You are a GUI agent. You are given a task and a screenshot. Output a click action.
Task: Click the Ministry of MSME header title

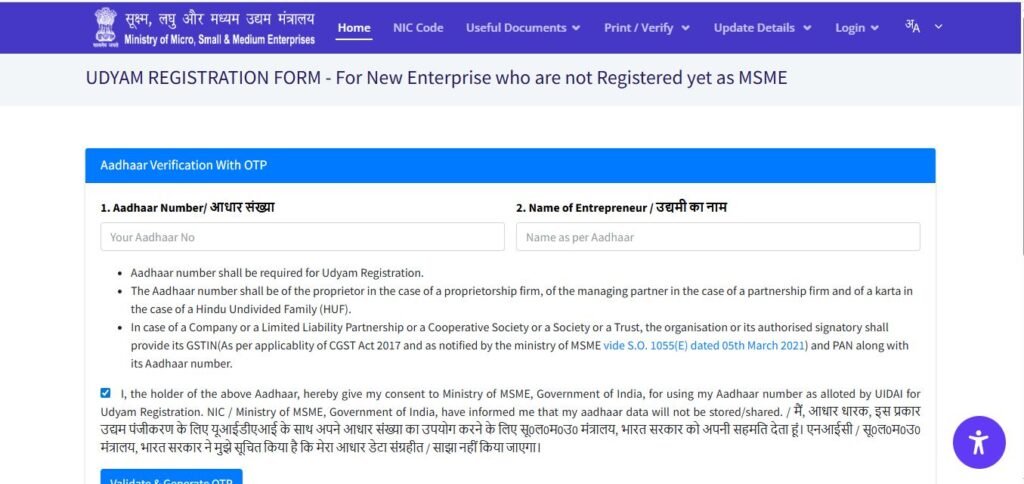219,28
